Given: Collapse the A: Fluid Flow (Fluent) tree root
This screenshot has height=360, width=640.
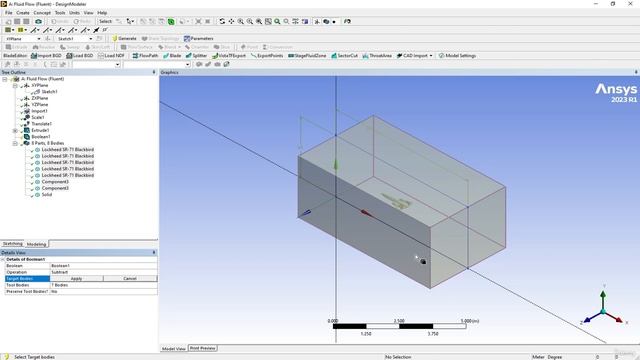Looking at the screenshot, I should point(5,79).
